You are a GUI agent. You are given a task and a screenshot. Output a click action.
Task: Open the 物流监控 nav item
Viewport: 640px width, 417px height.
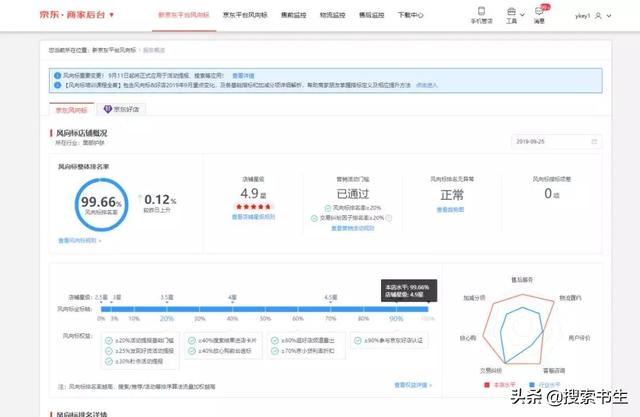332,15
